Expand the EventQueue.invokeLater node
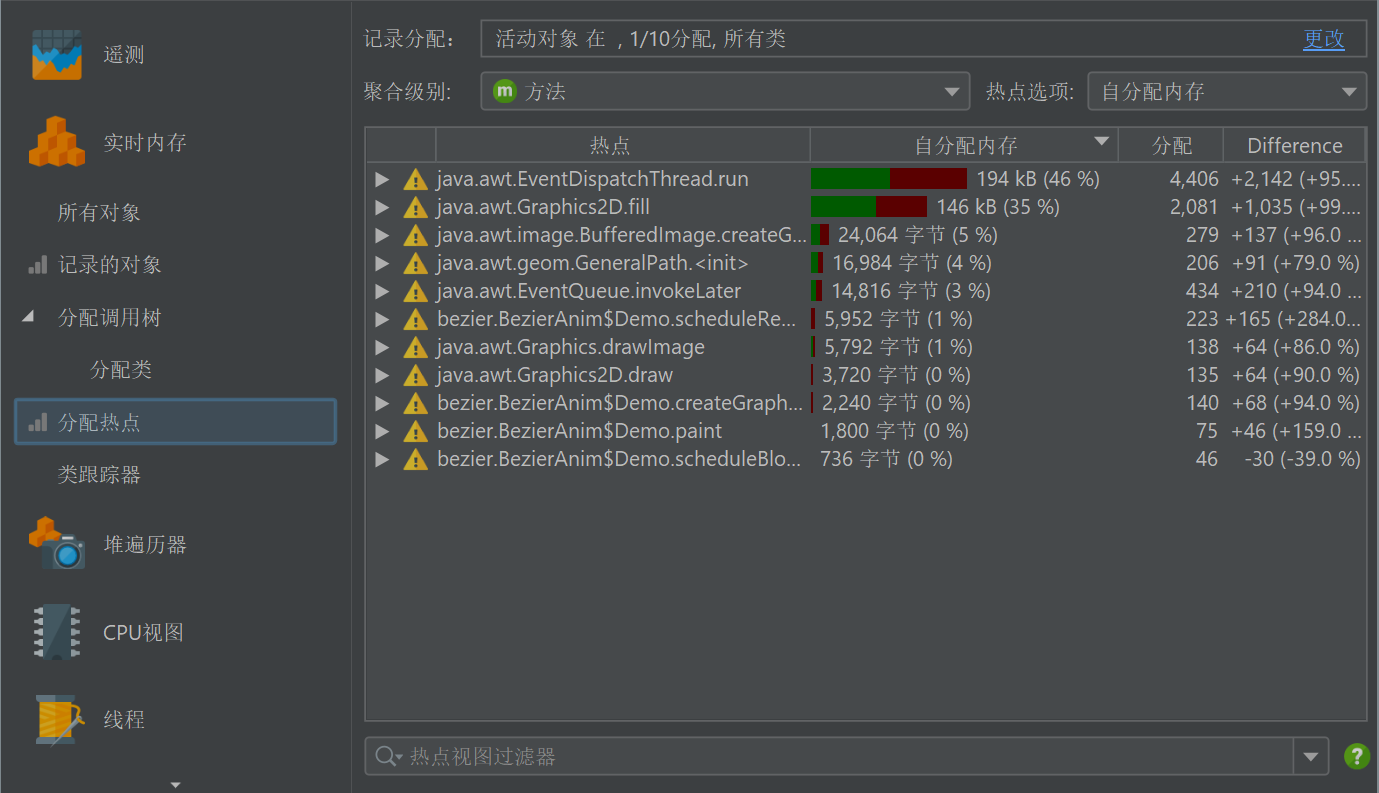Screen dimensions: 1379x793 tap(381, 292)
